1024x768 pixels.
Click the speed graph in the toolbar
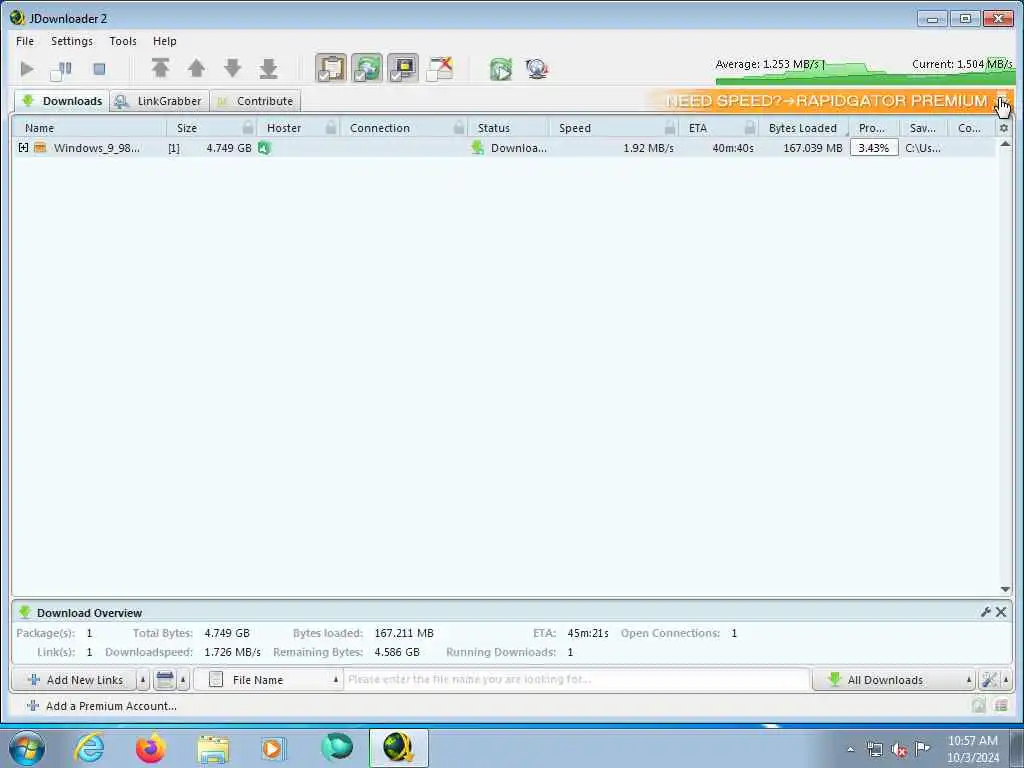point(864,71)
